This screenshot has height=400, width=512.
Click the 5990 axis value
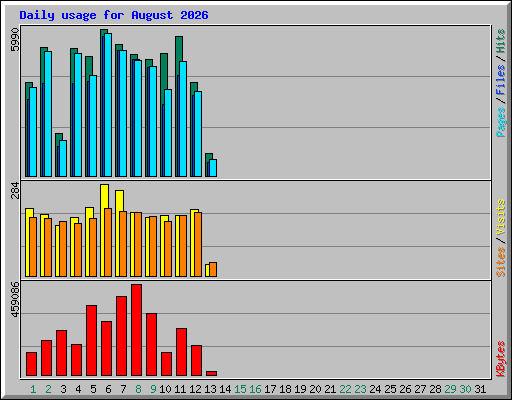pos(15,40)
